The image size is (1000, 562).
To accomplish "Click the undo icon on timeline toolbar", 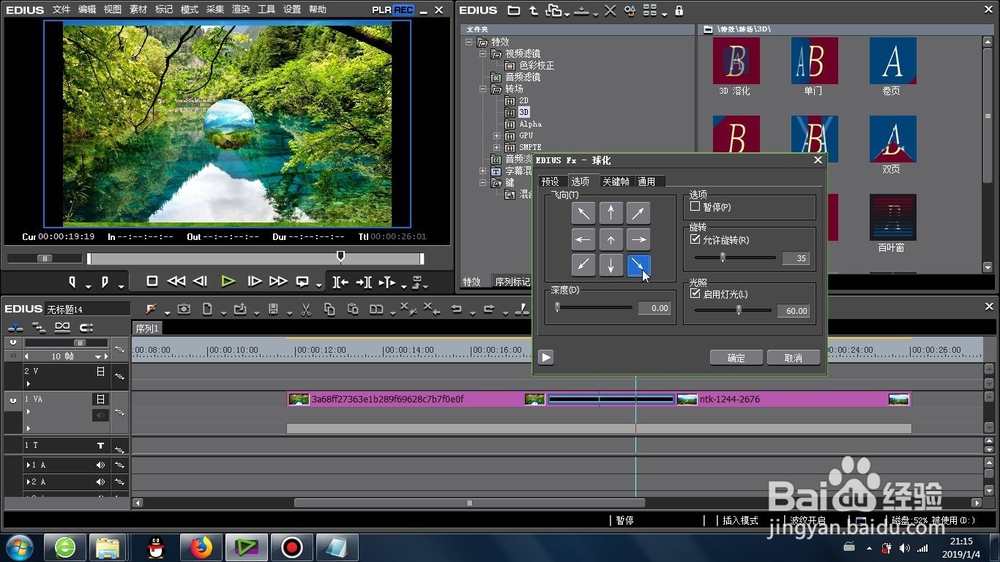I will (x=457, y=309).
